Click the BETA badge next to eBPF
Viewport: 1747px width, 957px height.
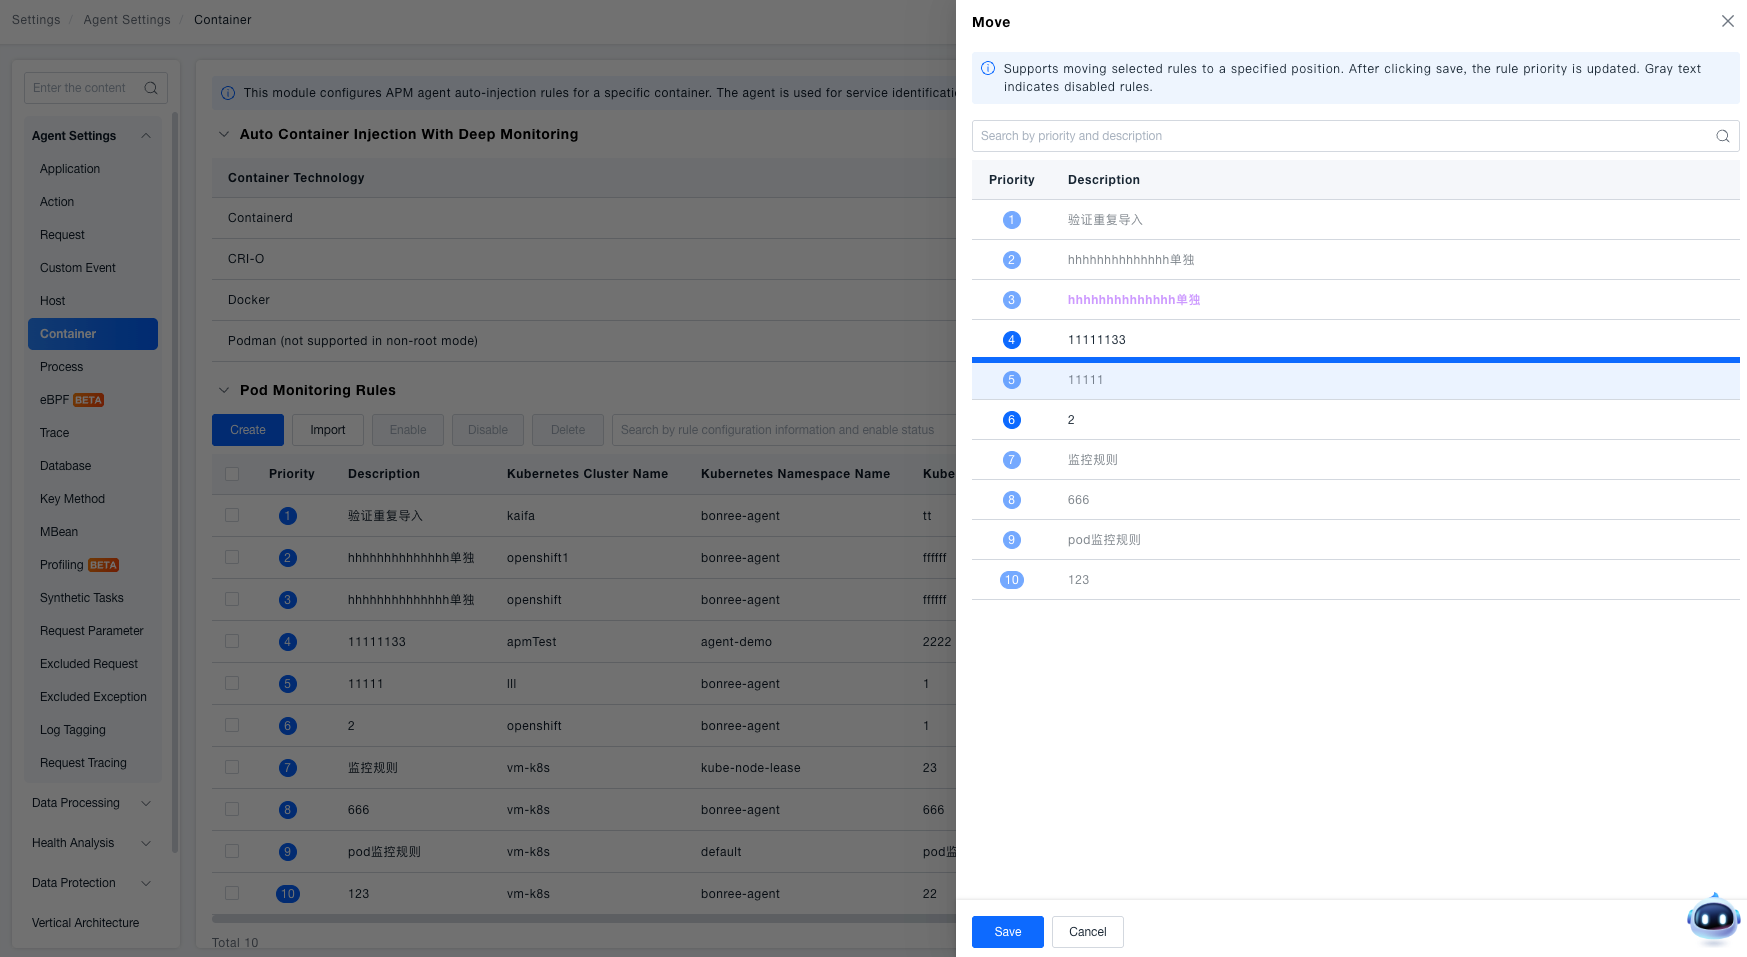click(x=89, y=400)
